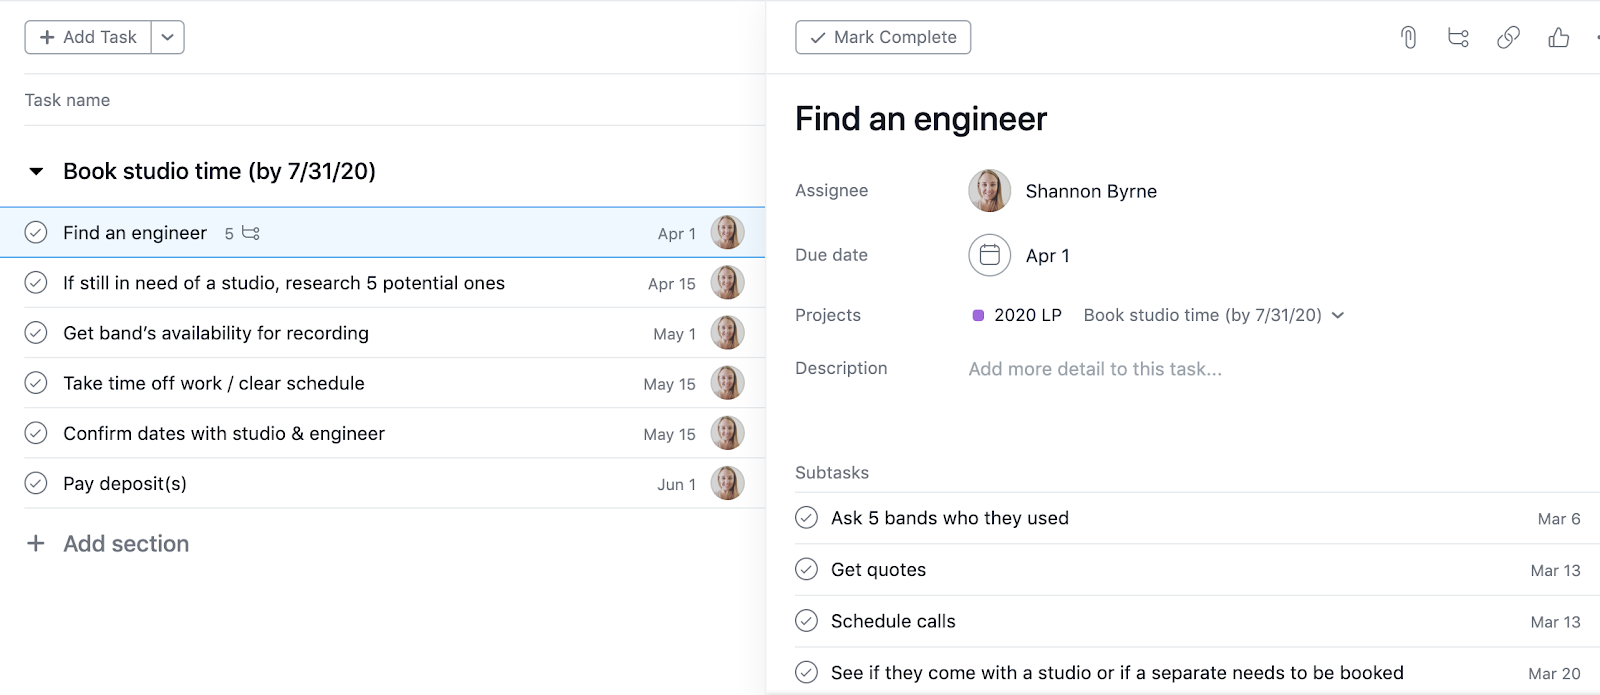Click the attachment paperclip icon
The image size is (1600, 695).
point(1408,38)
